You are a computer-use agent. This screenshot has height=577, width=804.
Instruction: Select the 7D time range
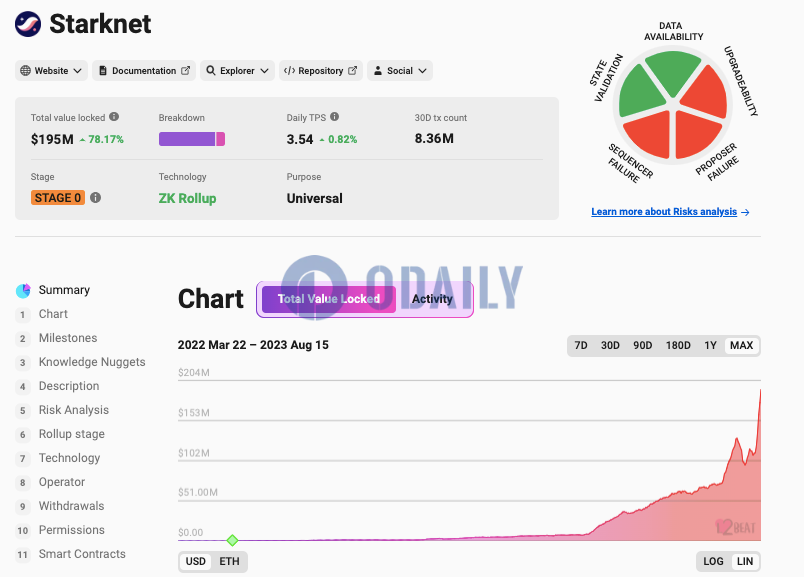click(x=581, y=346)
